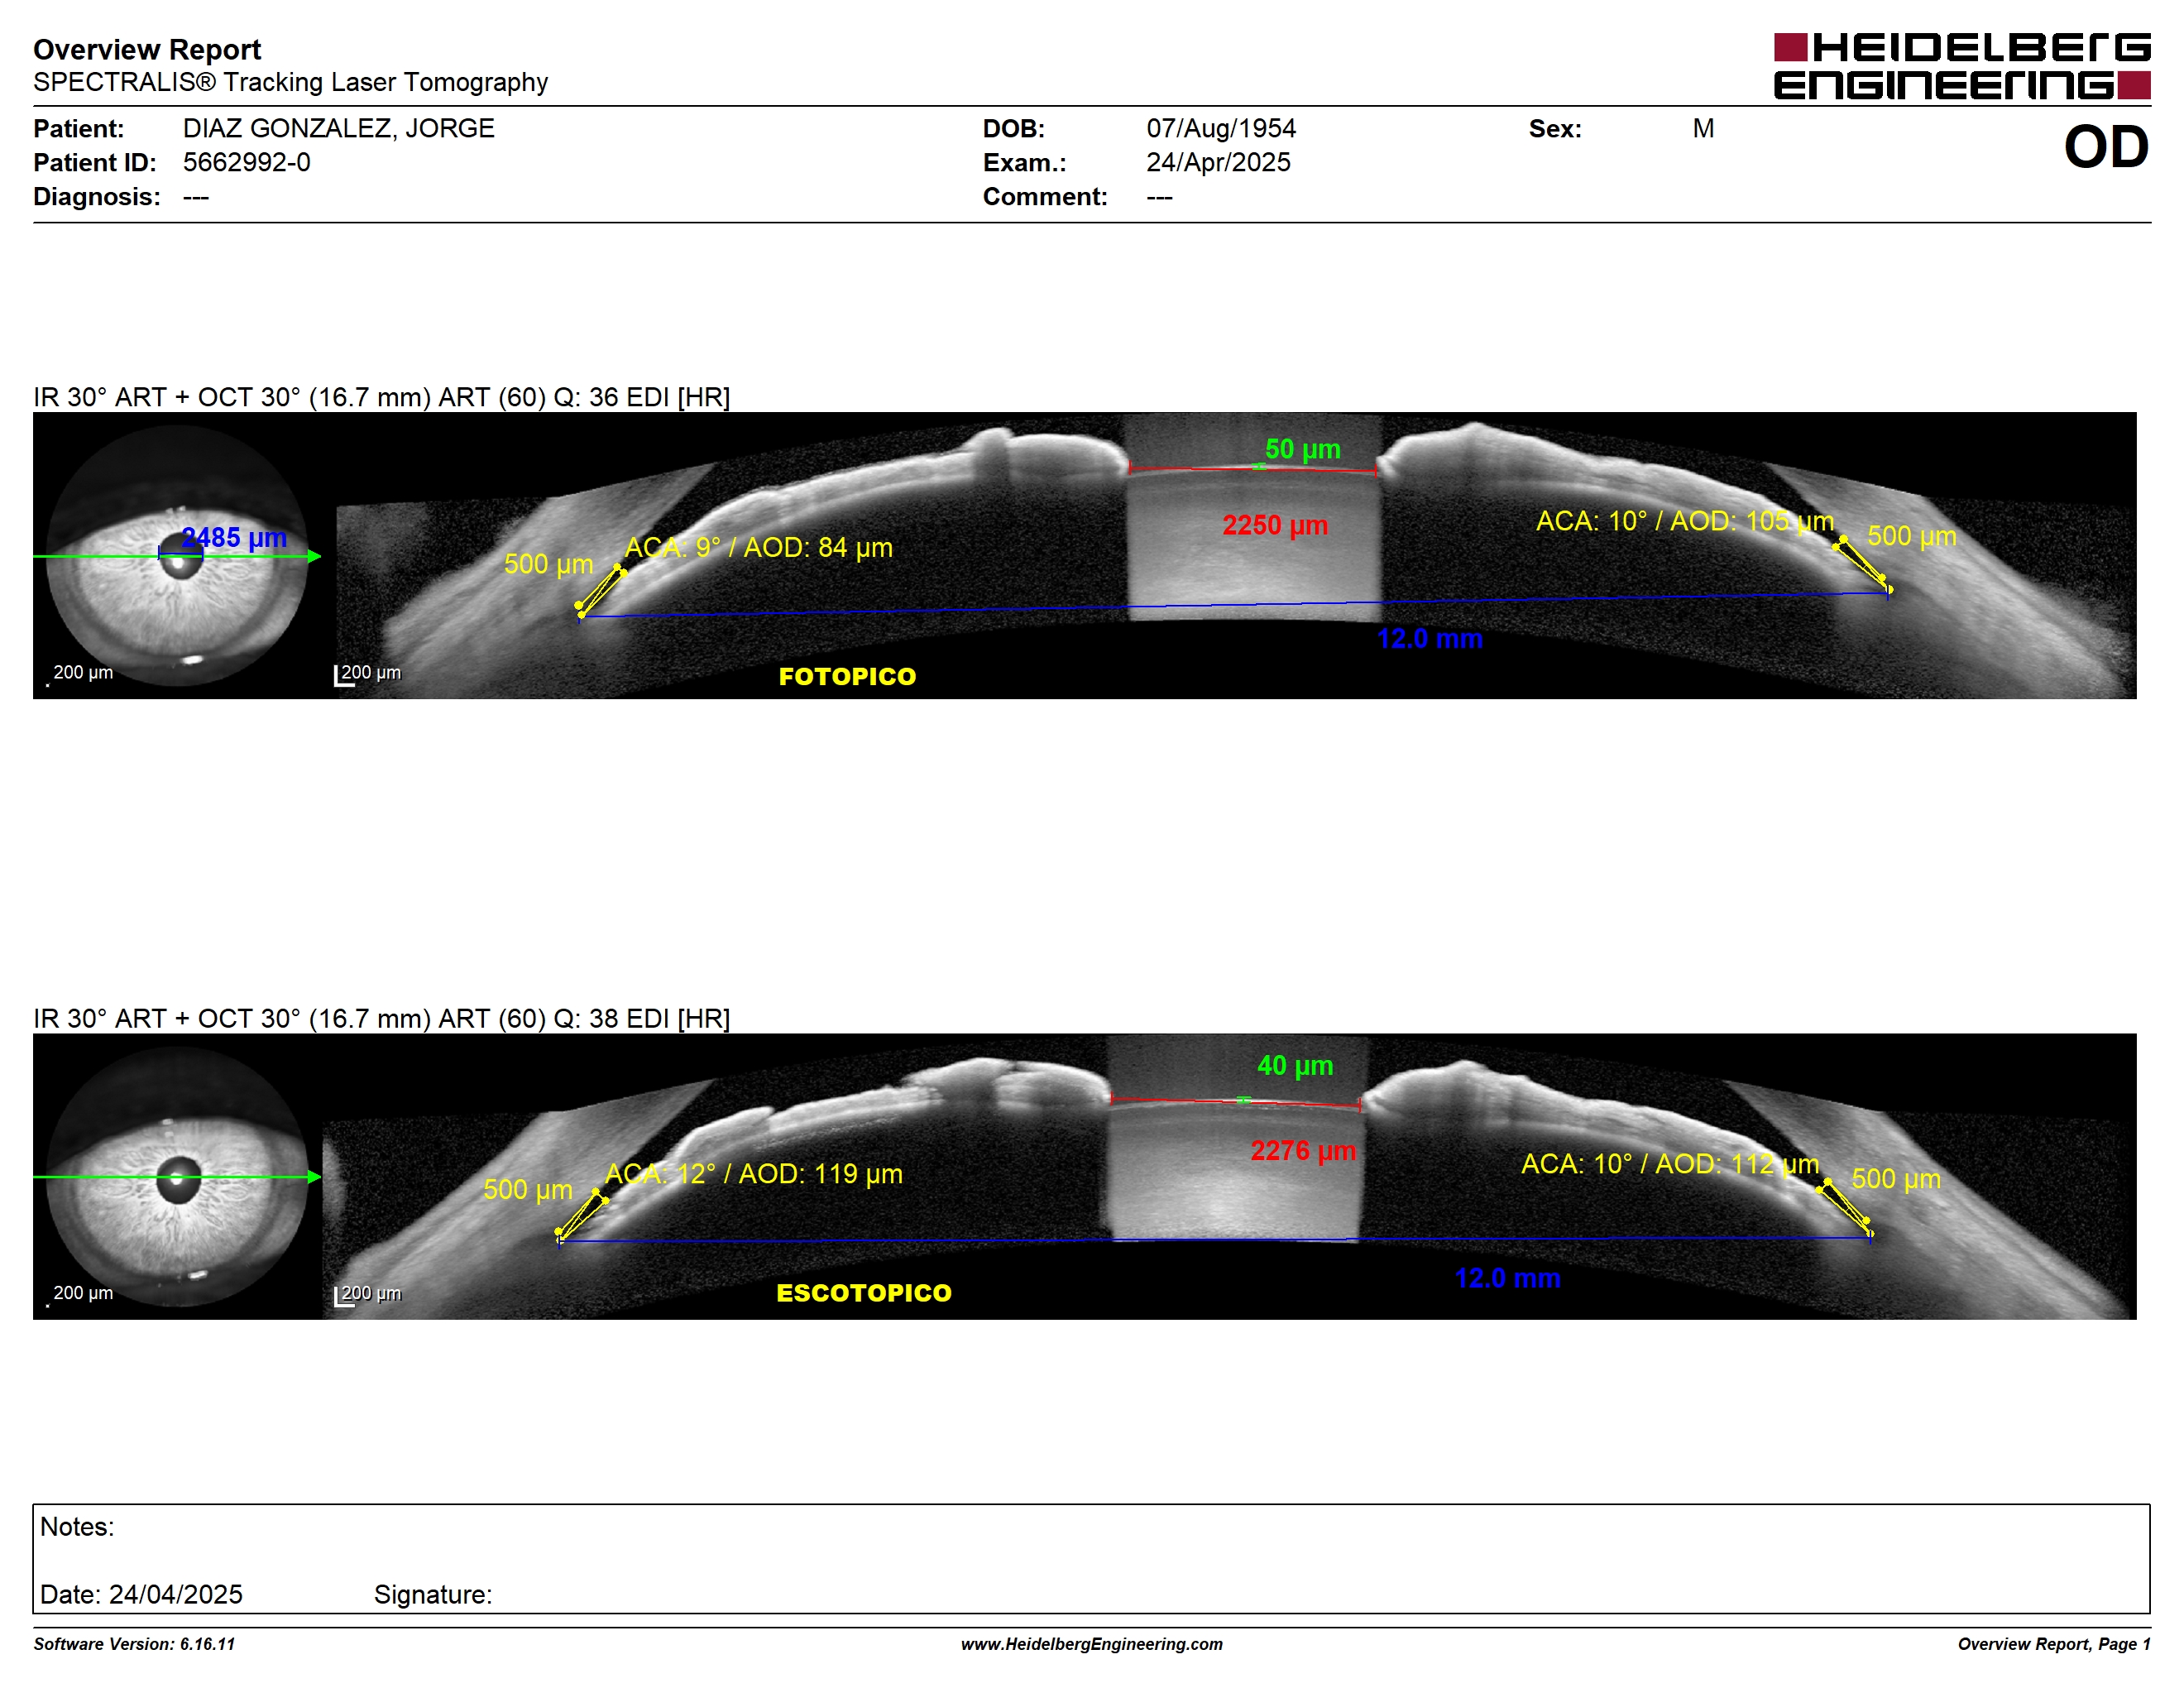This screenshot has width=2184, height=1688.
Task: Click the FOTOPICO label
Action: [x=847, y=677]
